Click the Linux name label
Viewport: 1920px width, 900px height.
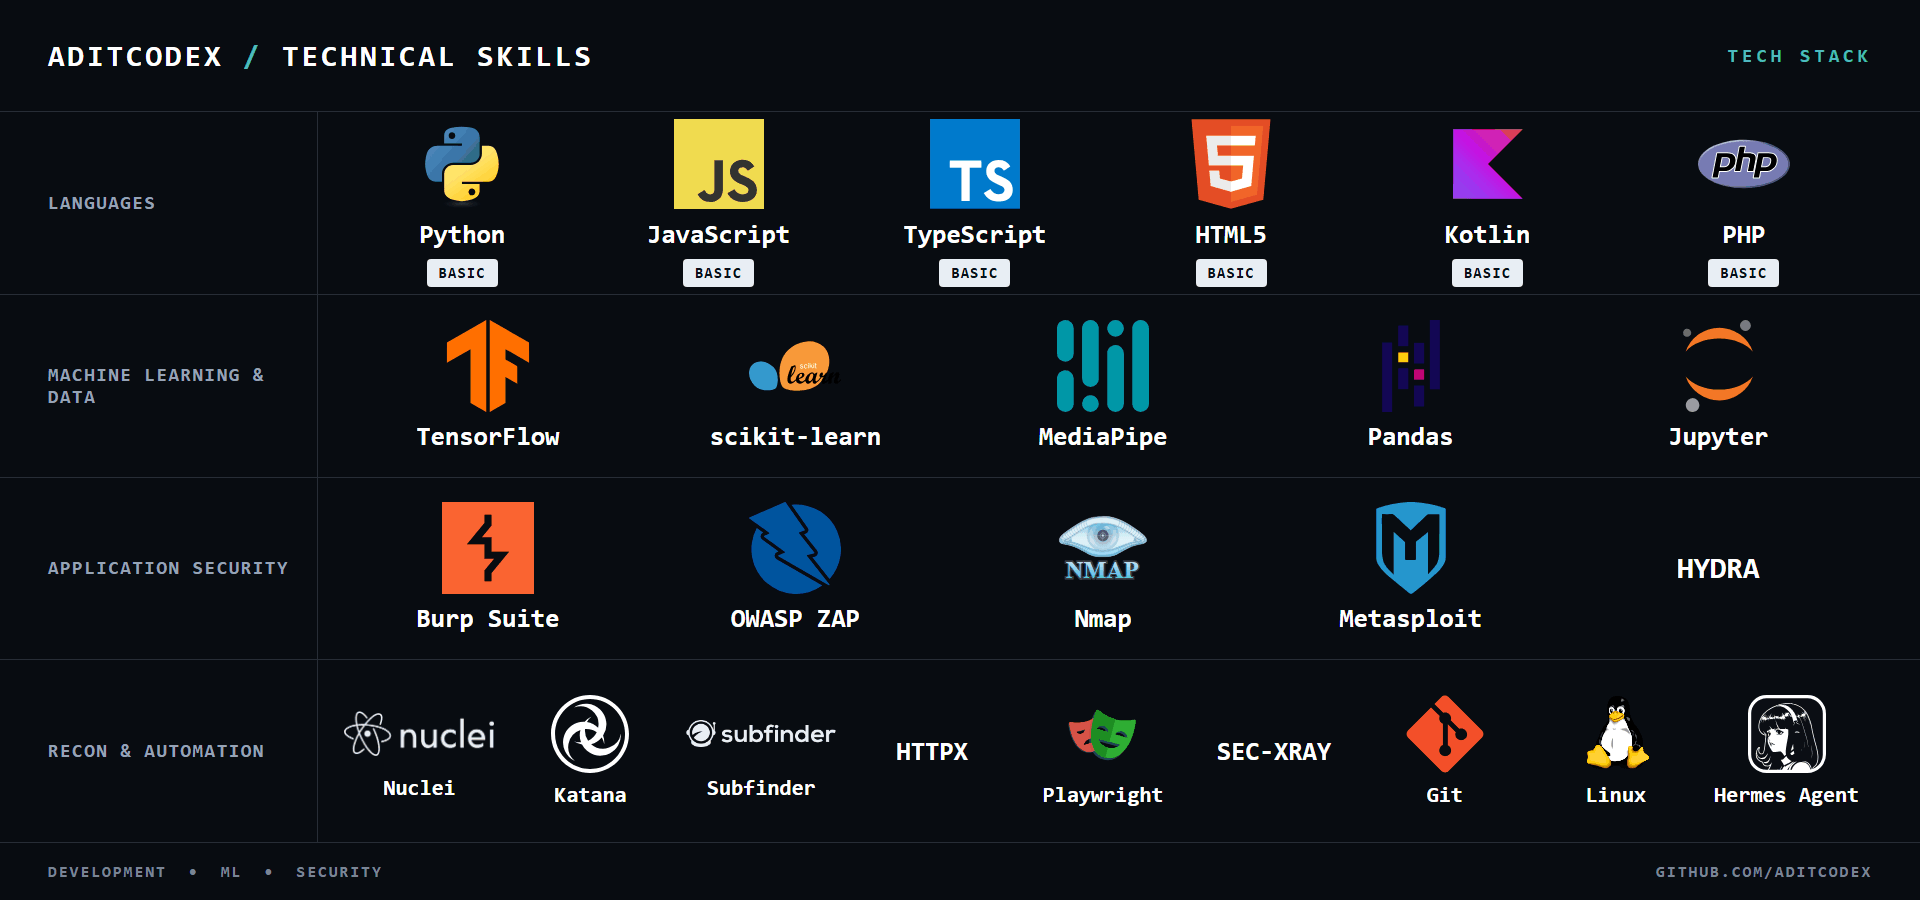[x=1616, y=795]
